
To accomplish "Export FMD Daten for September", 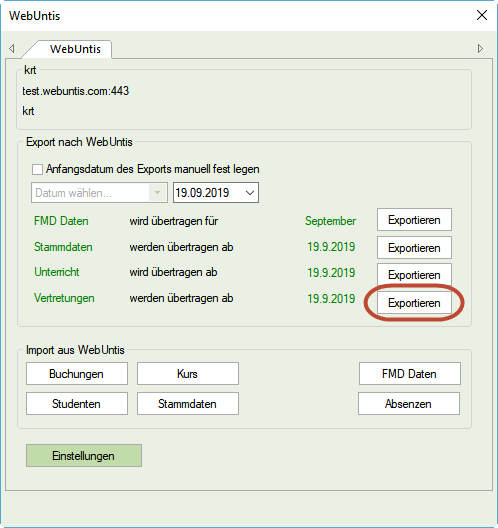I will [x=414, y=220].
